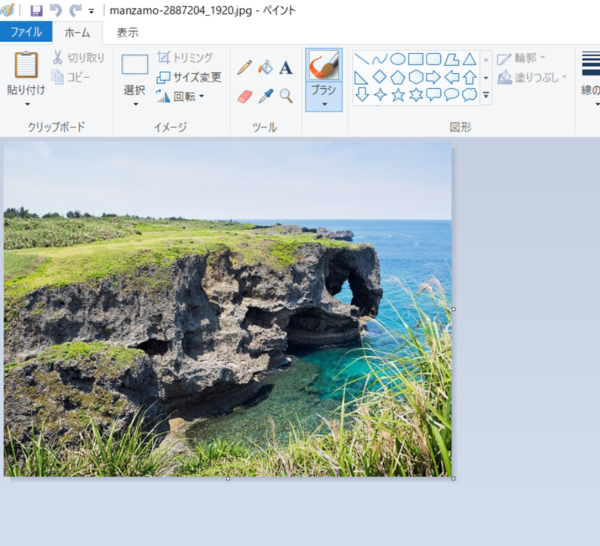Select the Oval shape
The height and width of the screenshot is (546, 600).
click(398, 59)
